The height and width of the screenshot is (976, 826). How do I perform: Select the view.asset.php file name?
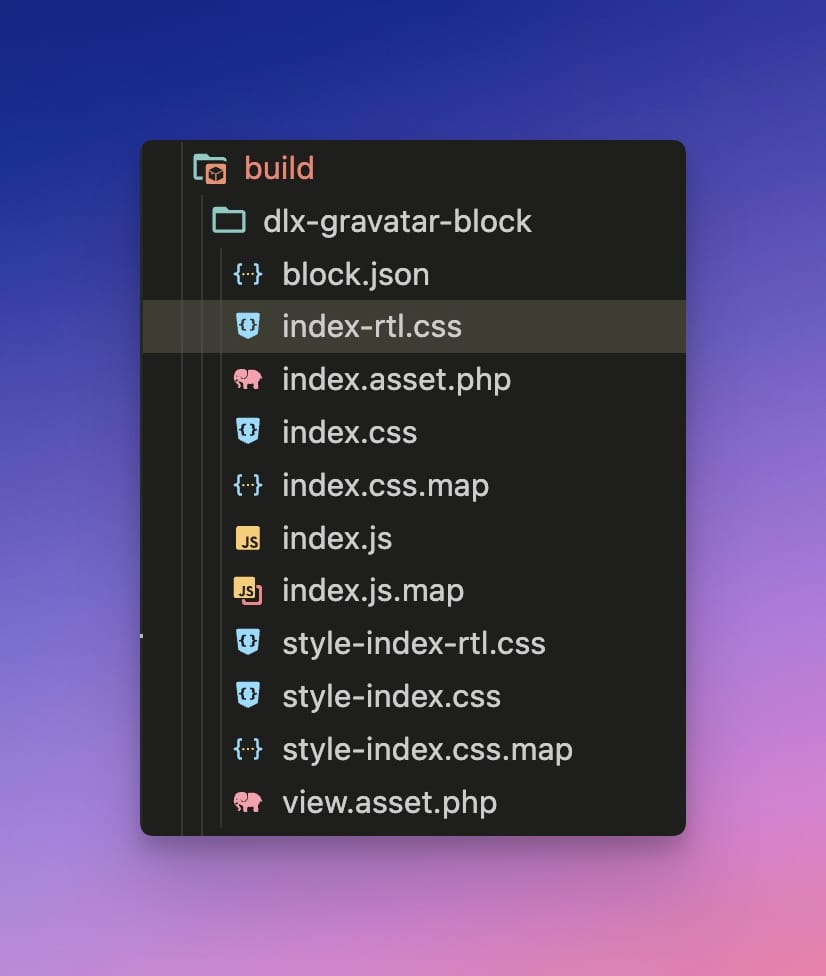[389, 802]
